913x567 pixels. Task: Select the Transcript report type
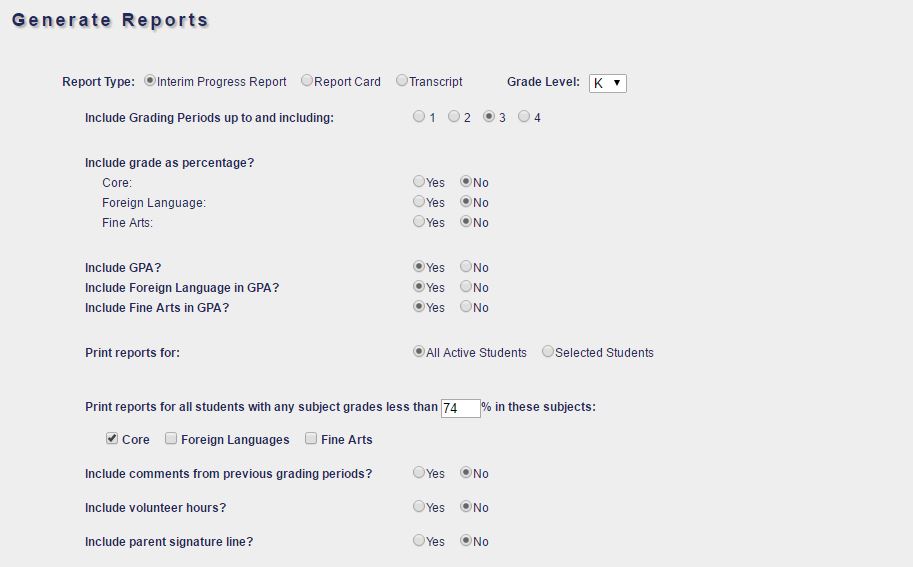[402, 81]
